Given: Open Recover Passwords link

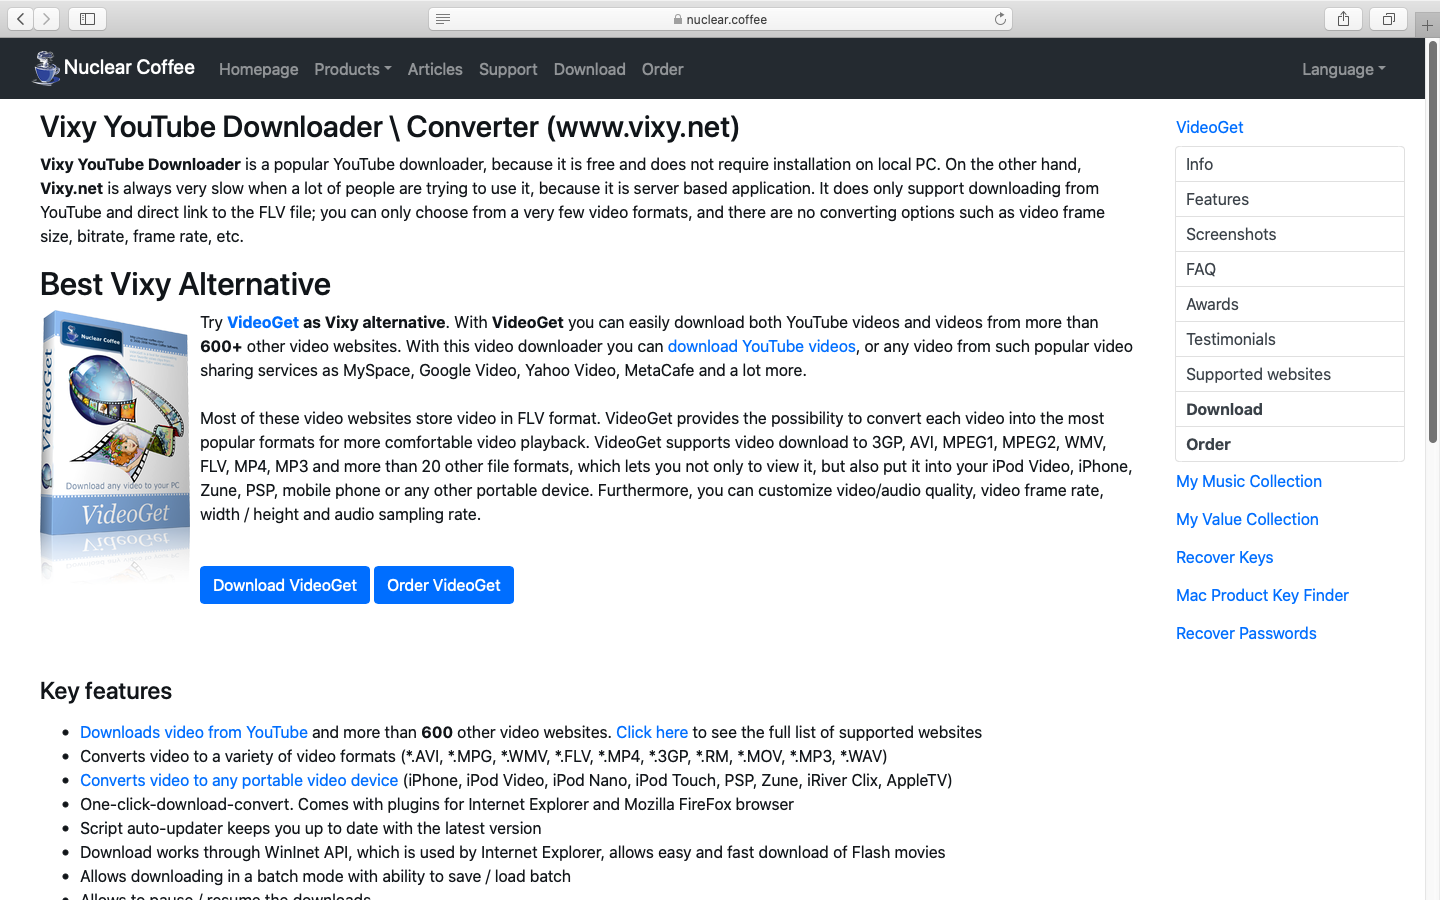Looking at the screenshot, I should [x=1246, y=633].
